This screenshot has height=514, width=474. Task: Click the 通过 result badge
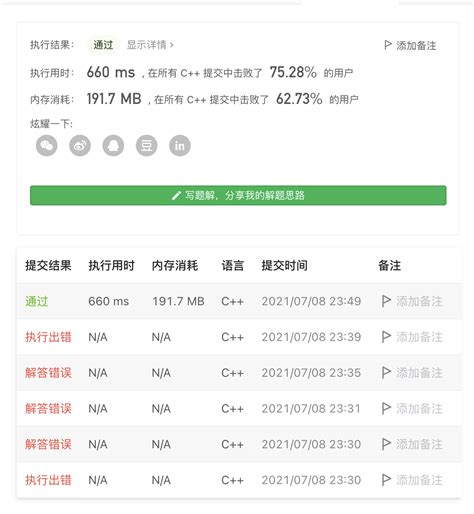[103, 45]
